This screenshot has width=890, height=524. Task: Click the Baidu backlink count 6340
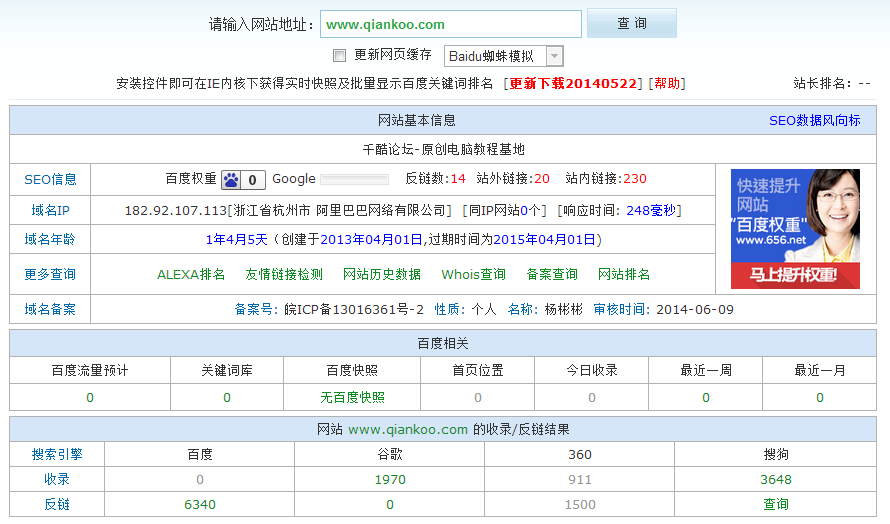[200, 505]
